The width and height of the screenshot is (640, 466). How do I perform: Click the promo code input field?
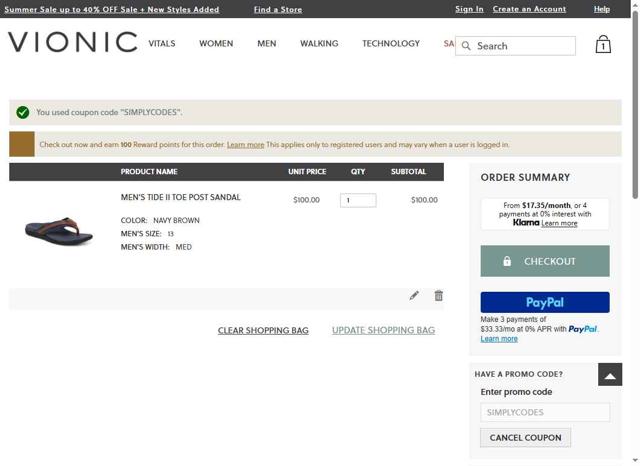tap(545, 412)
